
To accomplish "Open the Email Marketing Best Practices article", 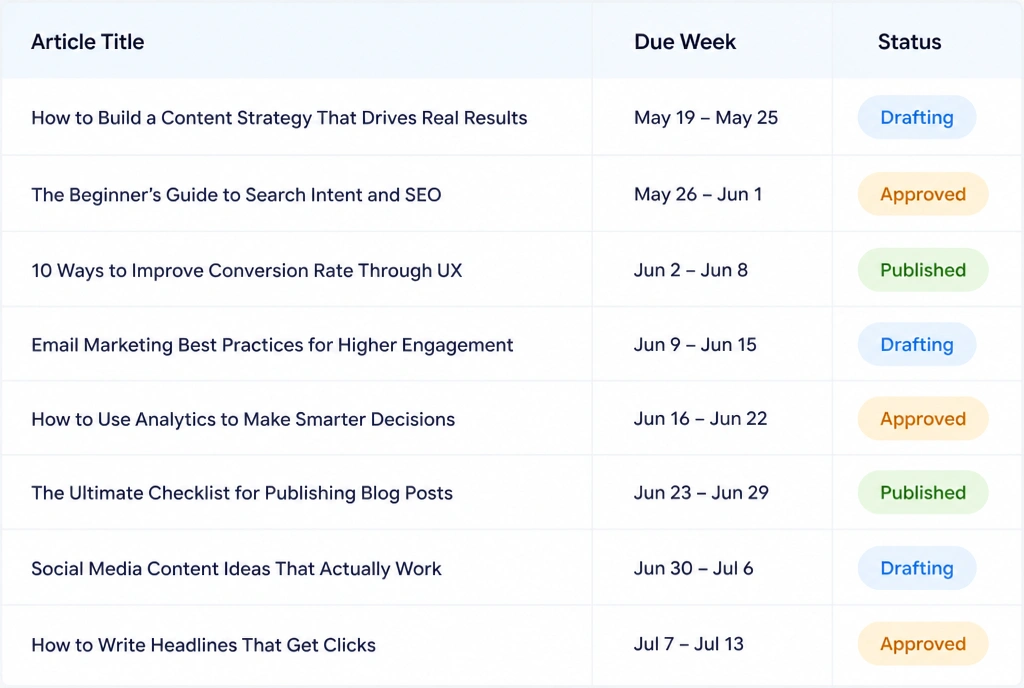I will [x=272, y=345].
